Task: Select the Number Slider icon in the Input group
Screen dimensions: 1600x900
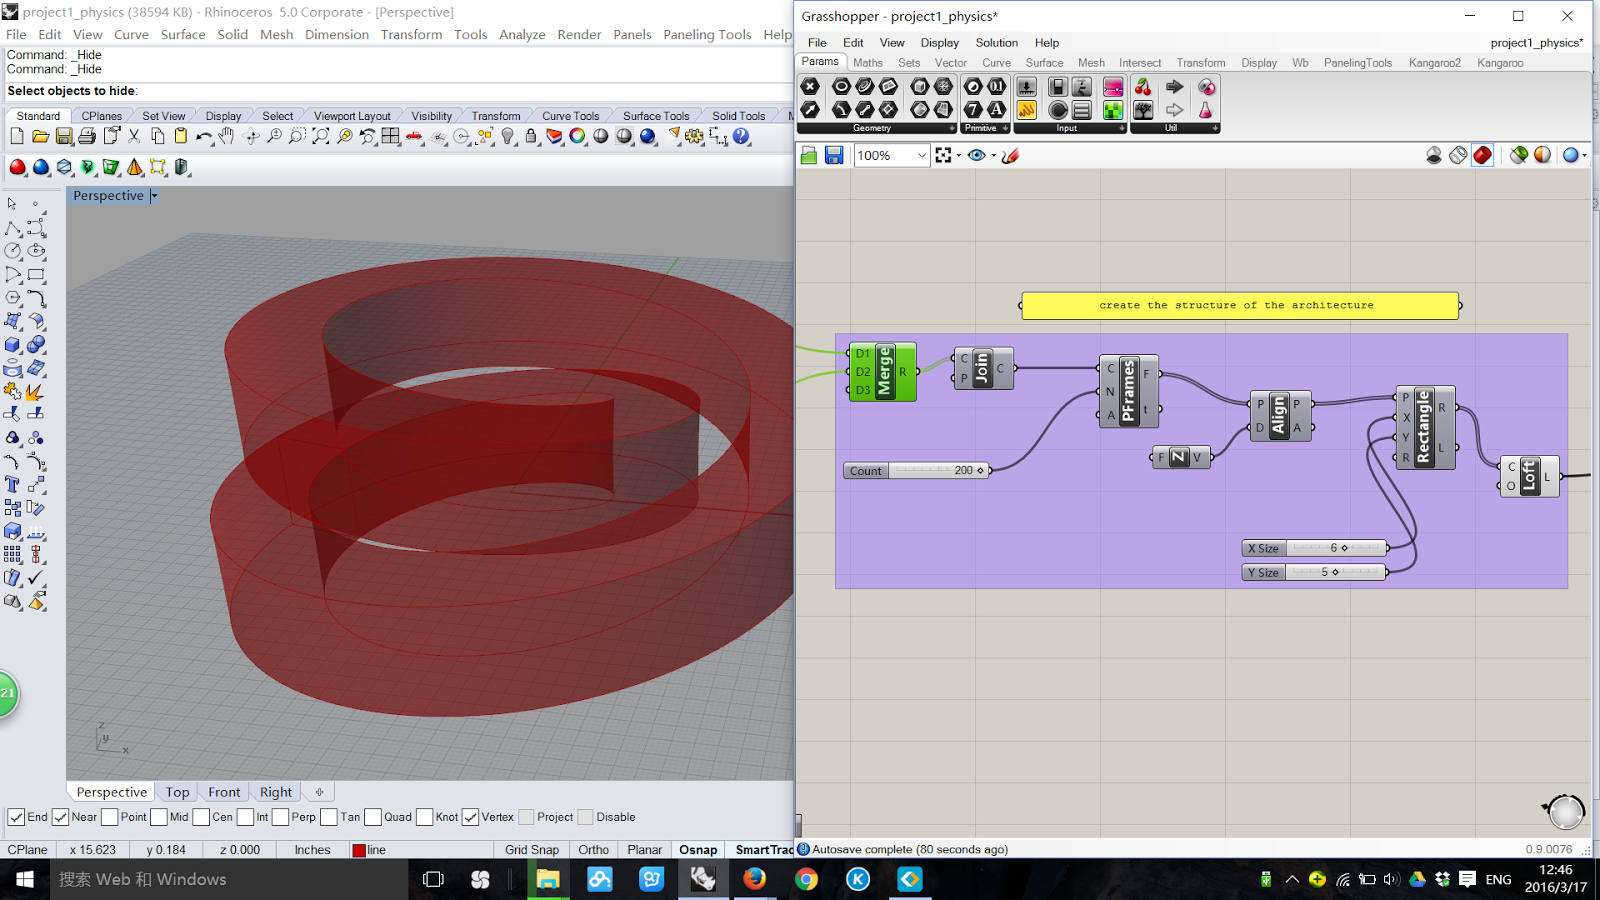Action: point(1026,86)
